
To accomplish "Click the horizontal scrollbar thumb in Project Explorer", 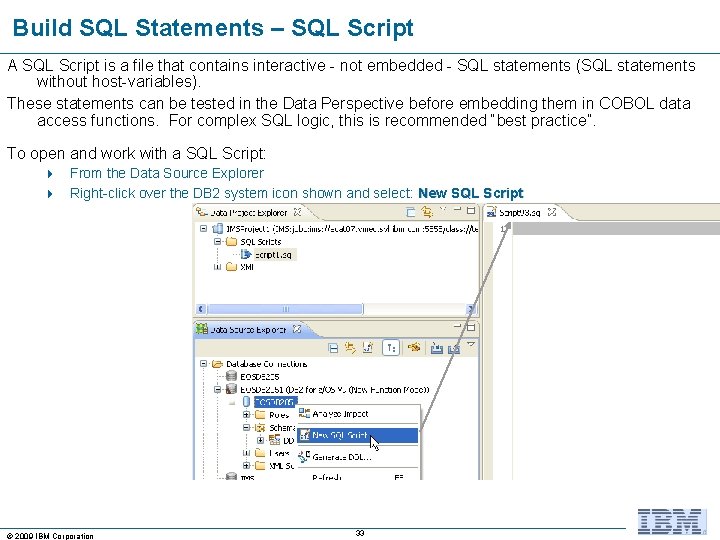I will click(285, 309).
